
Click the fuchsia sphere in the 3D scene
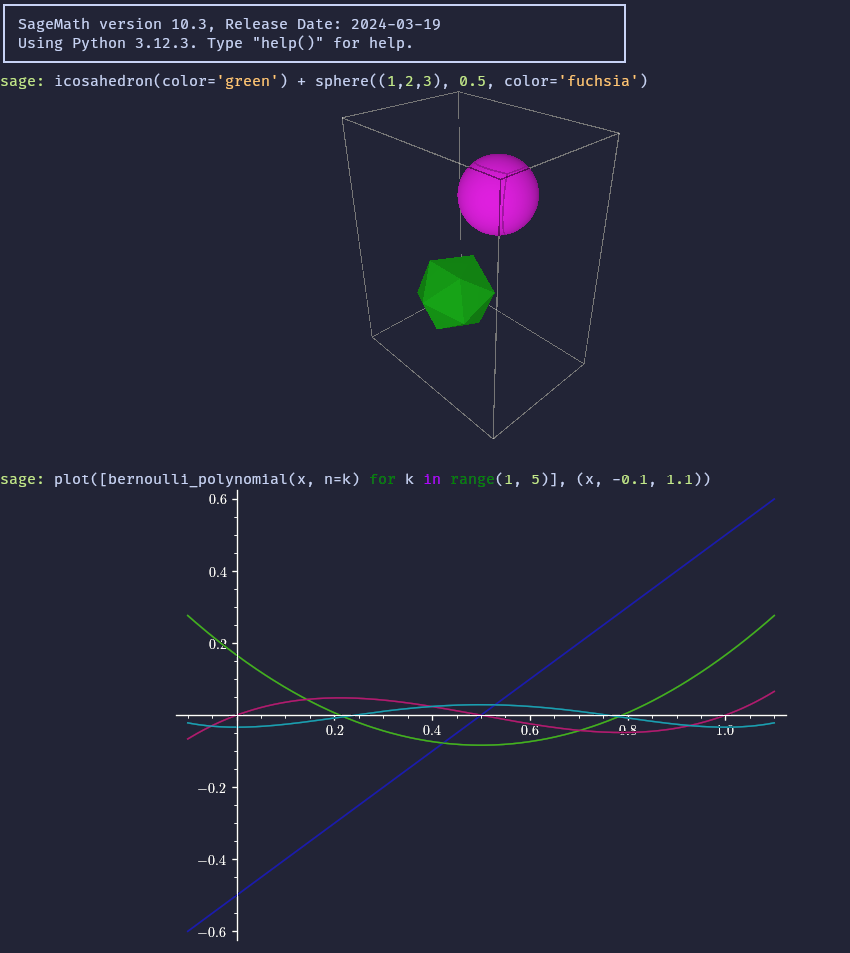pos(498,194)
